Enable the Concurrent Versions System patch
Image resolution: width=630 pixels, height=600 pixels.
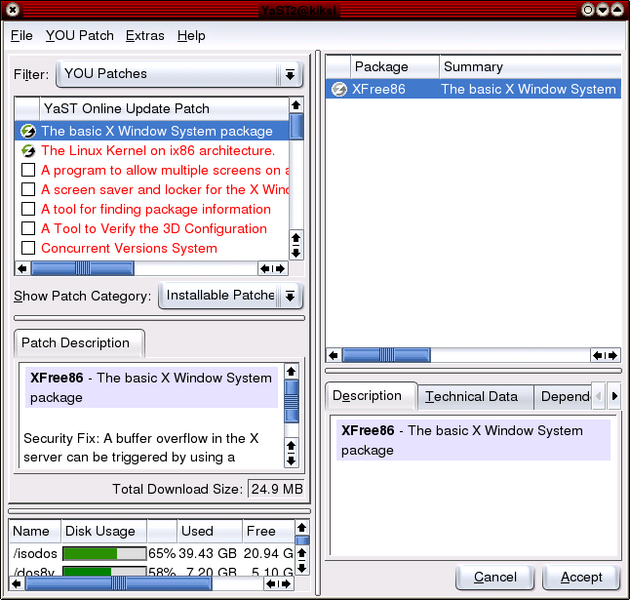coord(28,248)
